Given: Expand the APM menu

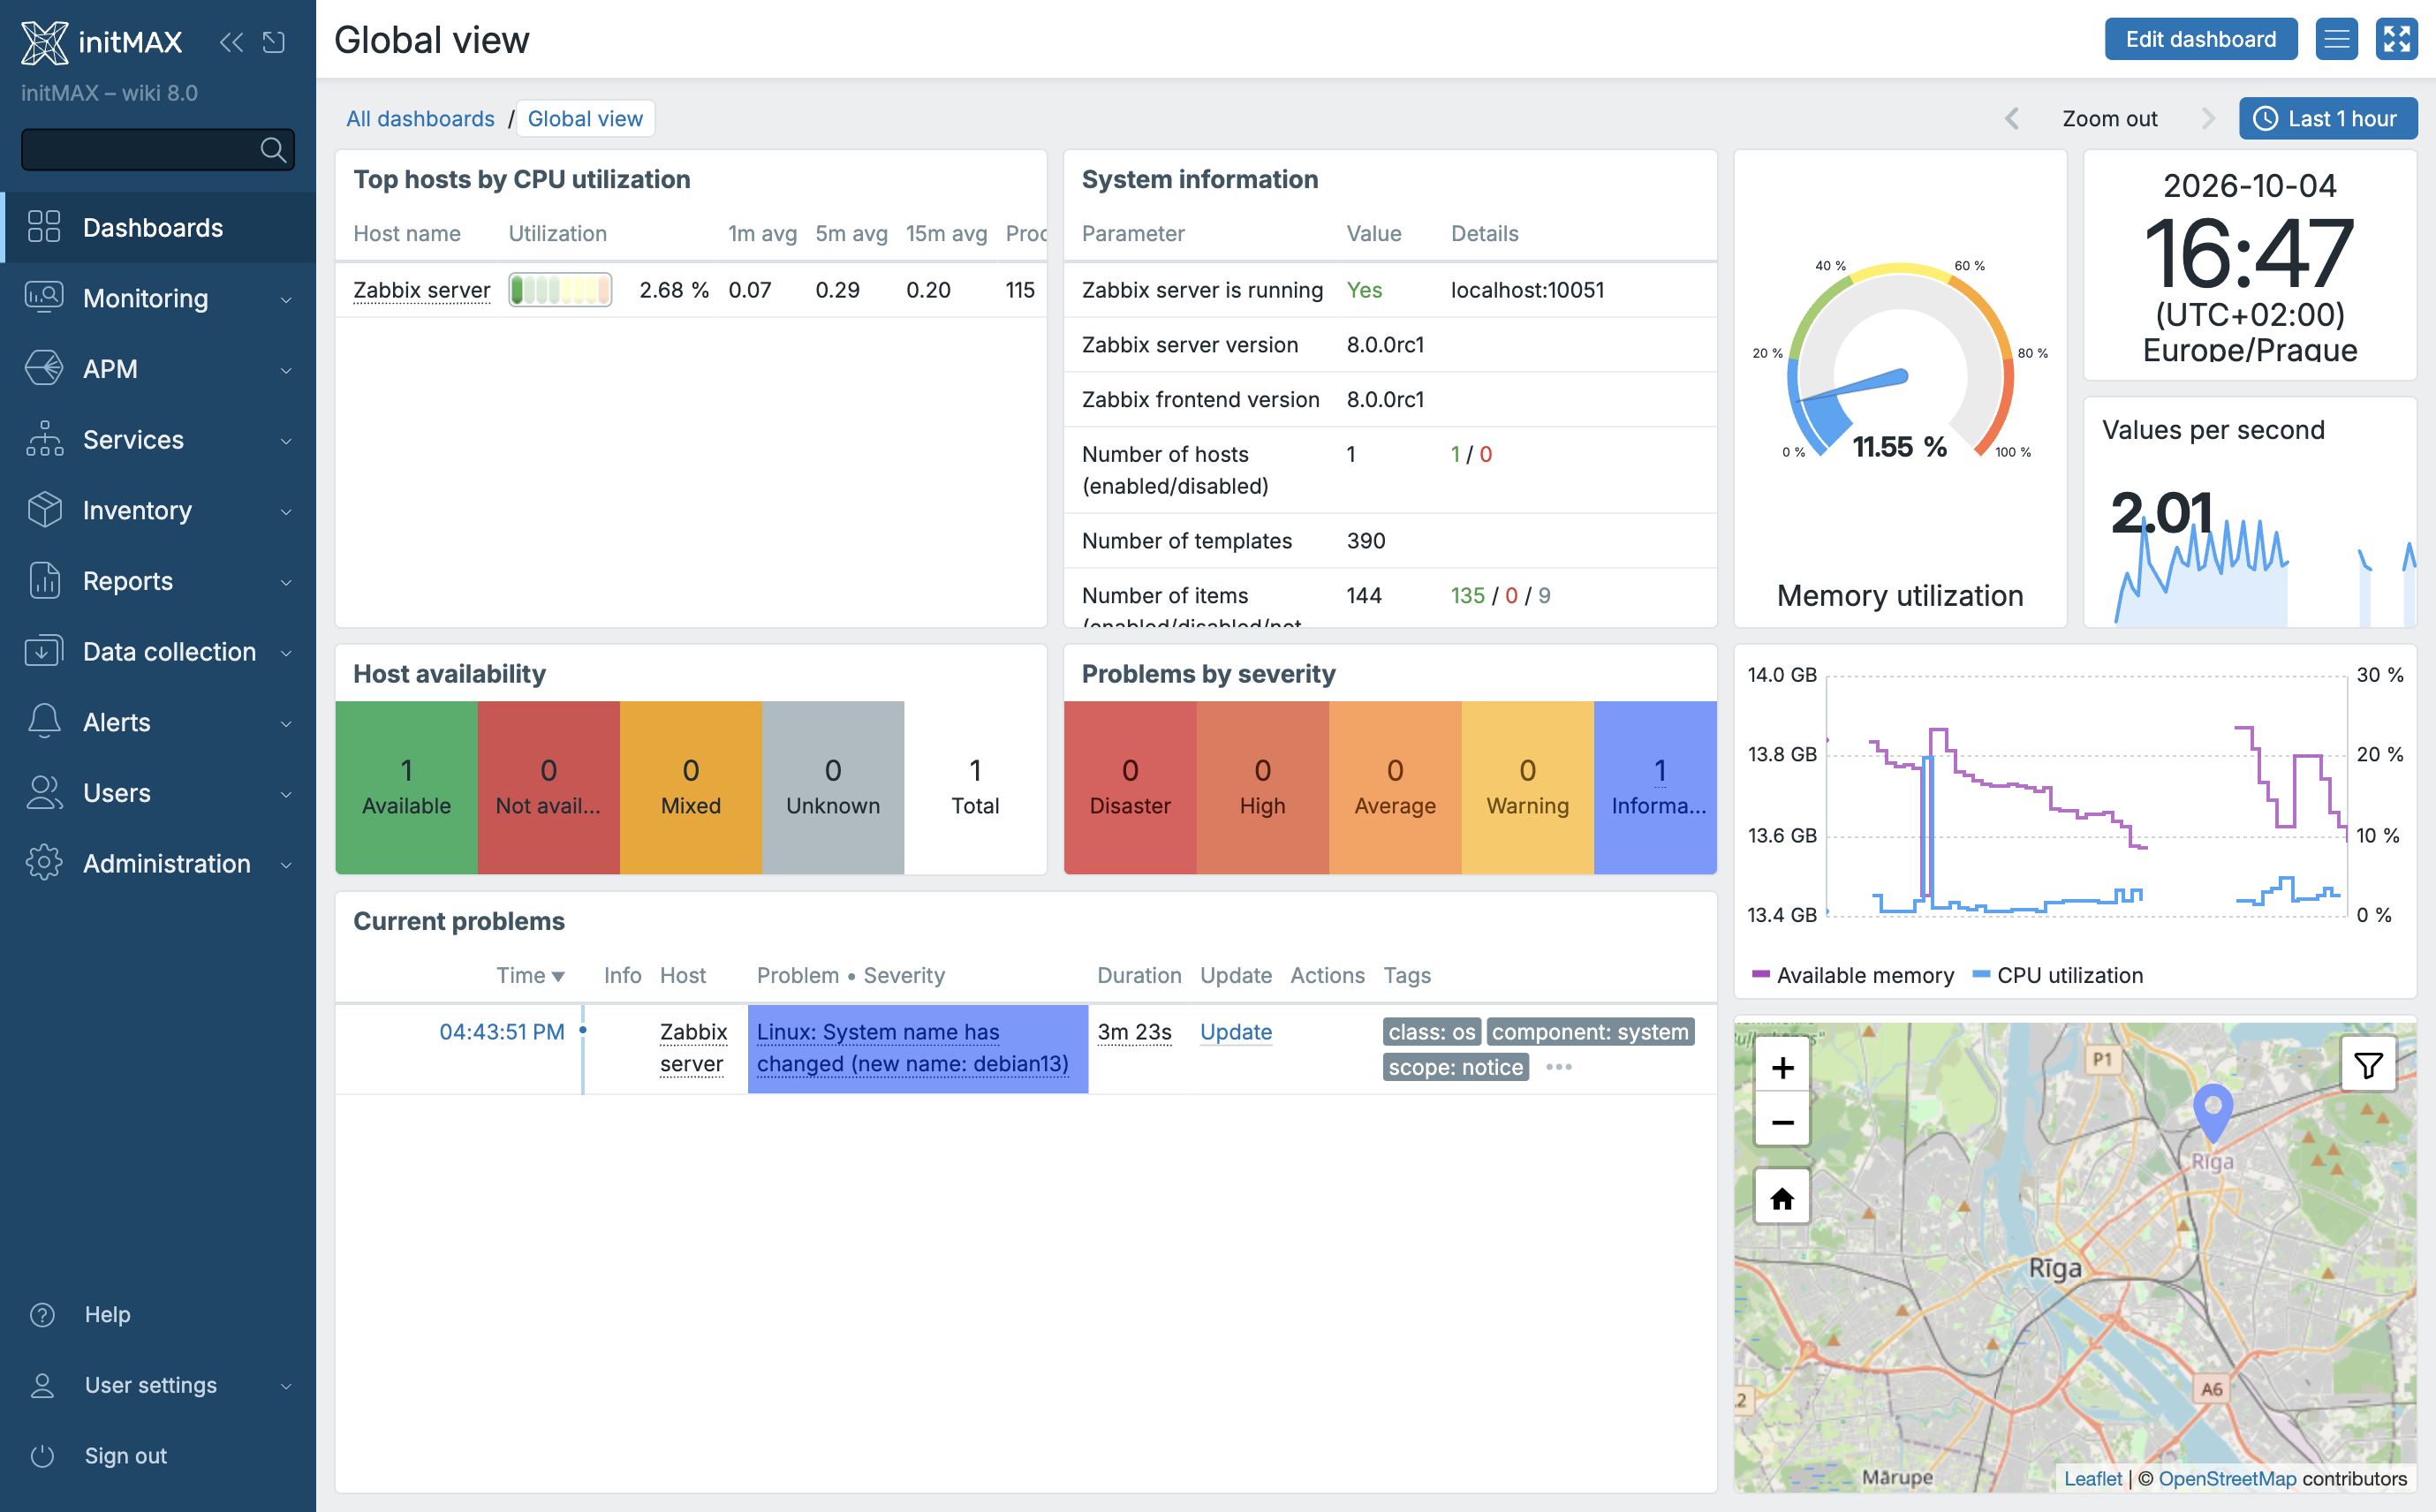Looking at the screenshot, I should tap(158, 369).
